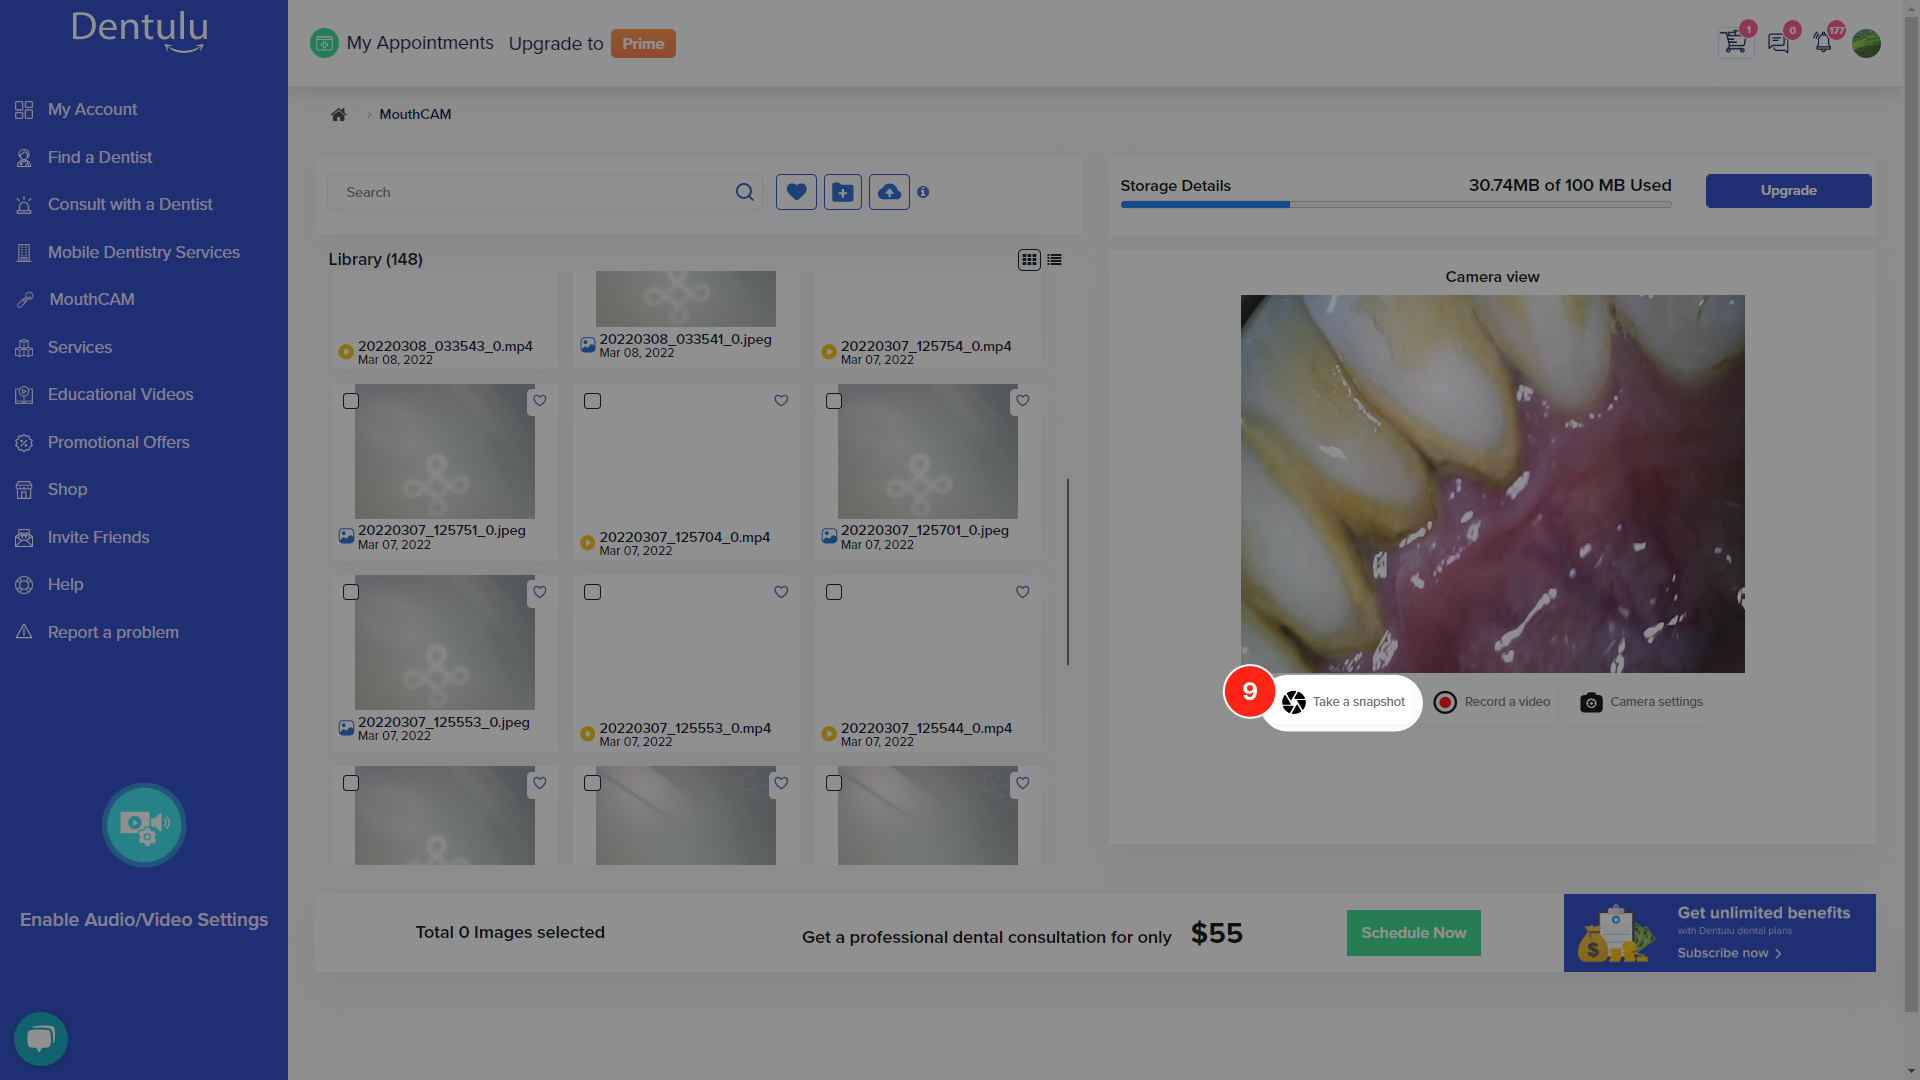This screenshot has height=1080, width=1920.
Task: Toggle list view for library
Action: click(x=1055, y=260)
